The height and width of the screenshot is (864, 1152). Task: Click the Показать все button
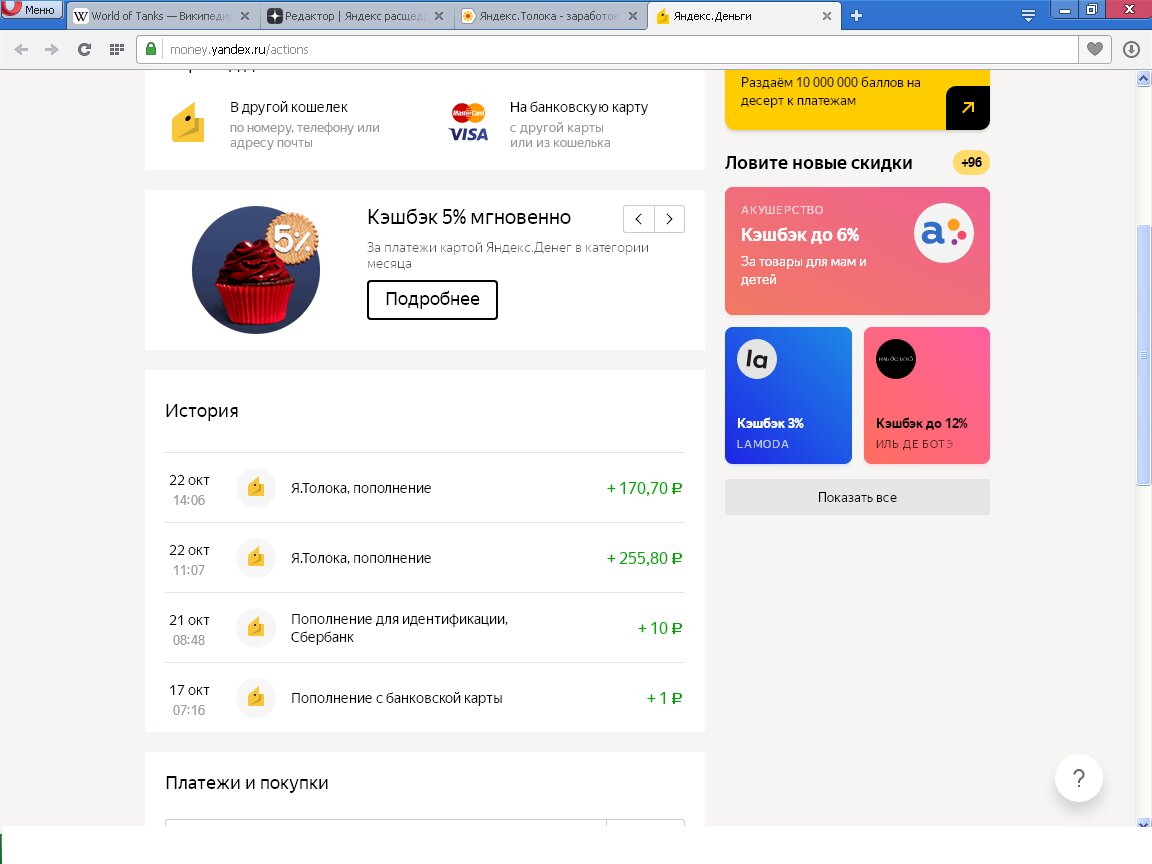pos(857,497)
